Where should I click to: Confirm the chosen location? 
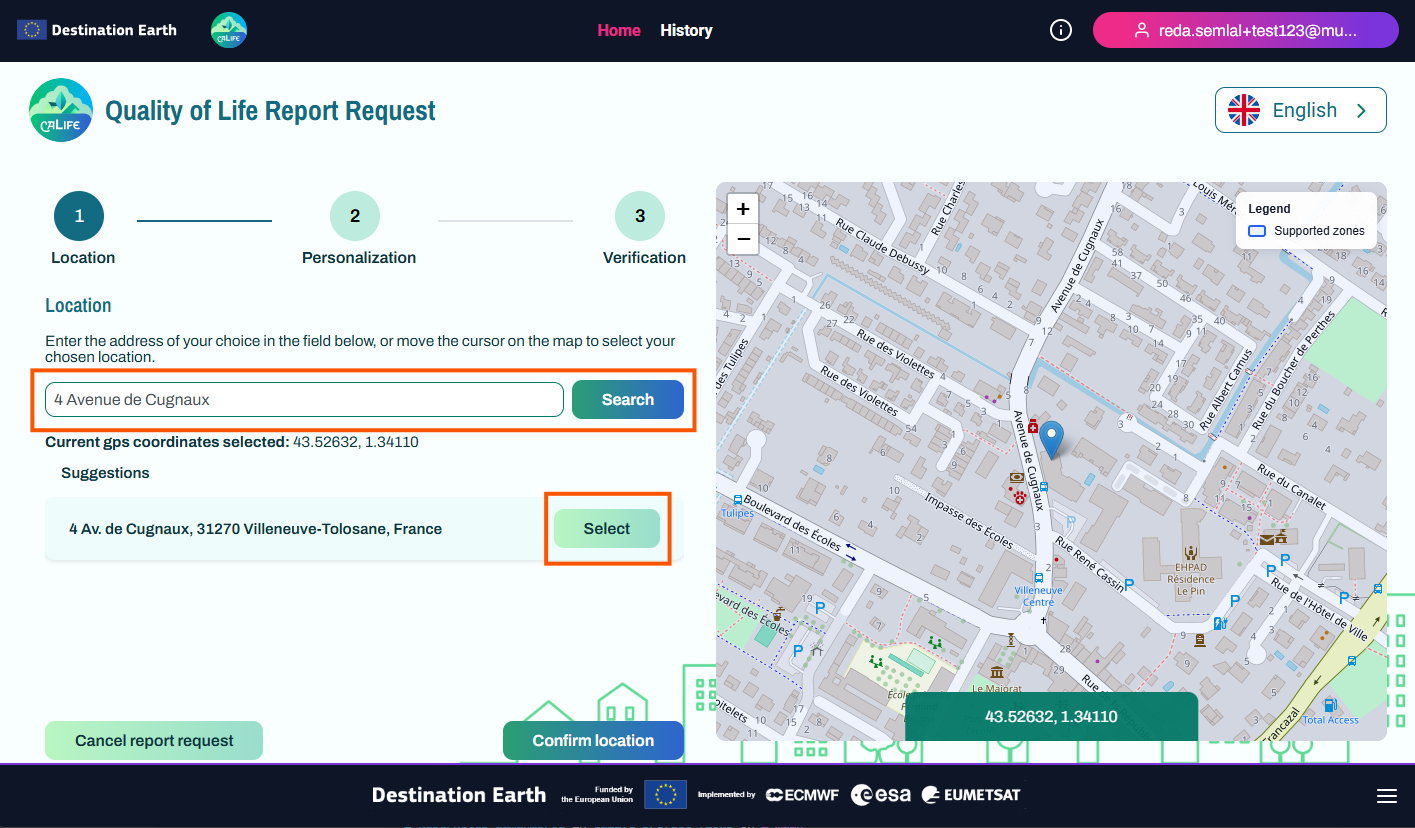pos(593,740)
